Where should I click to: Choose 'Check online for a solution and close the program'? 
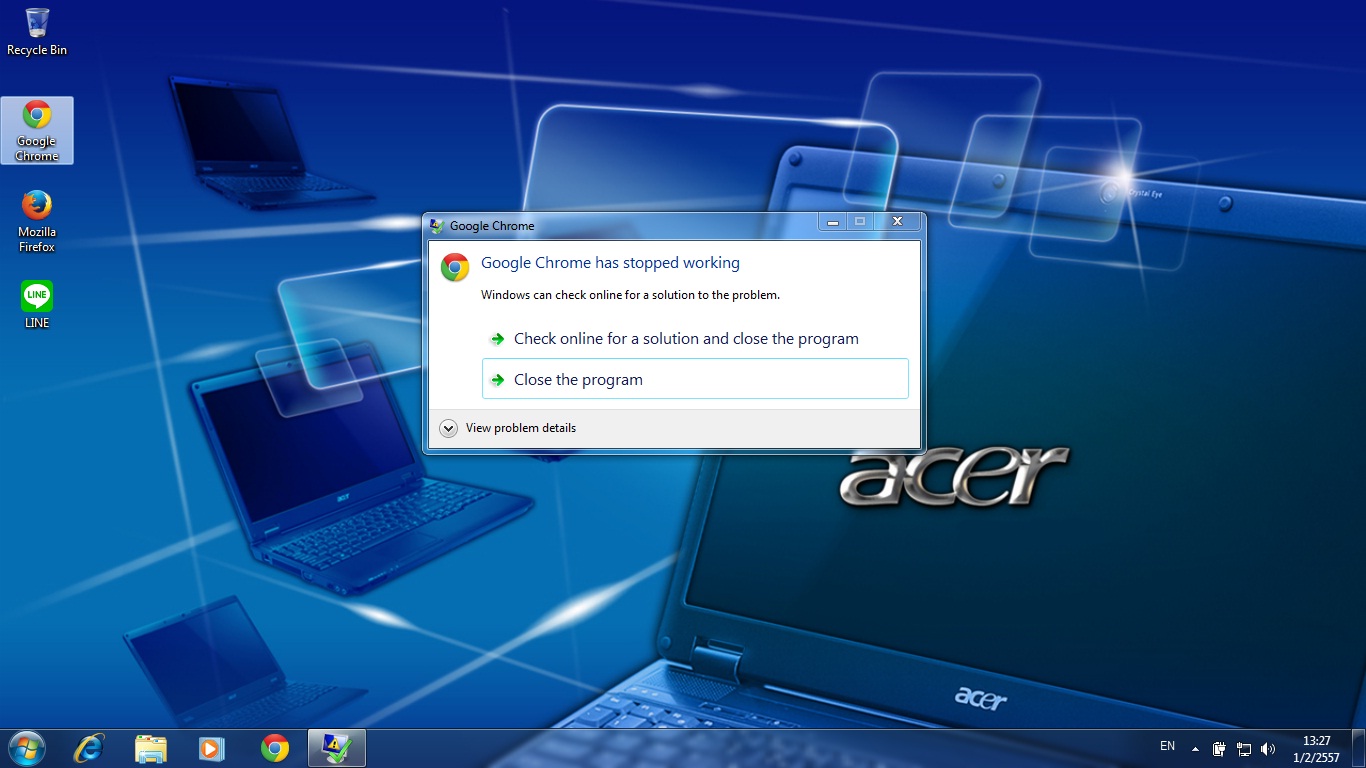tap(695, 339)
